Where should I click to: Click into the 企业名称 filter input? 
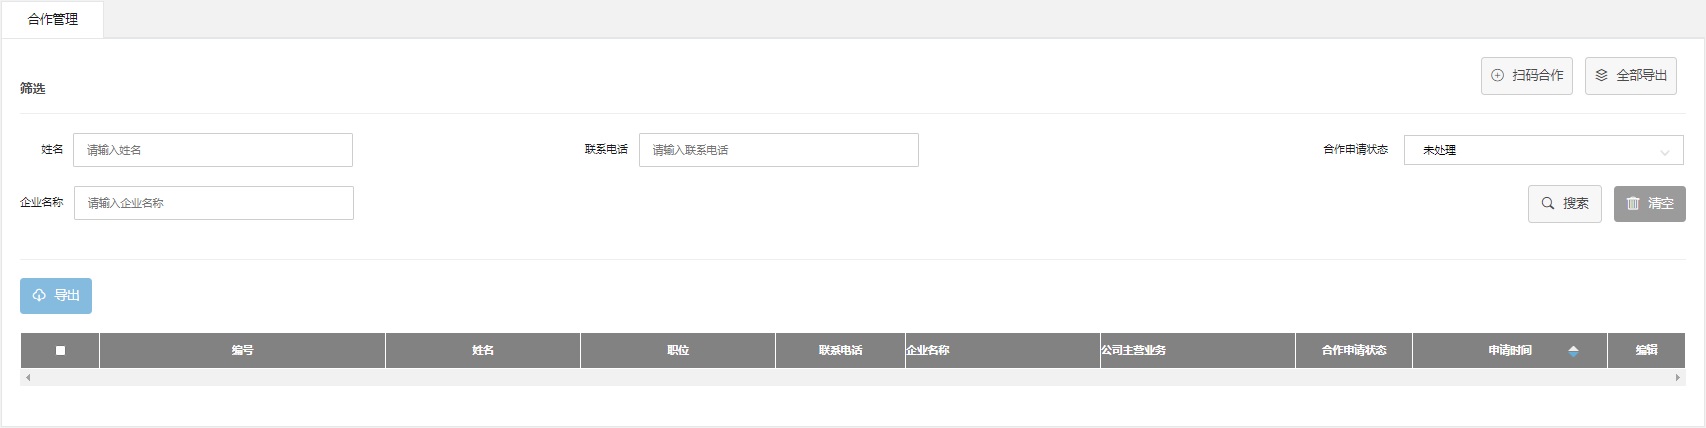point(213,204)
